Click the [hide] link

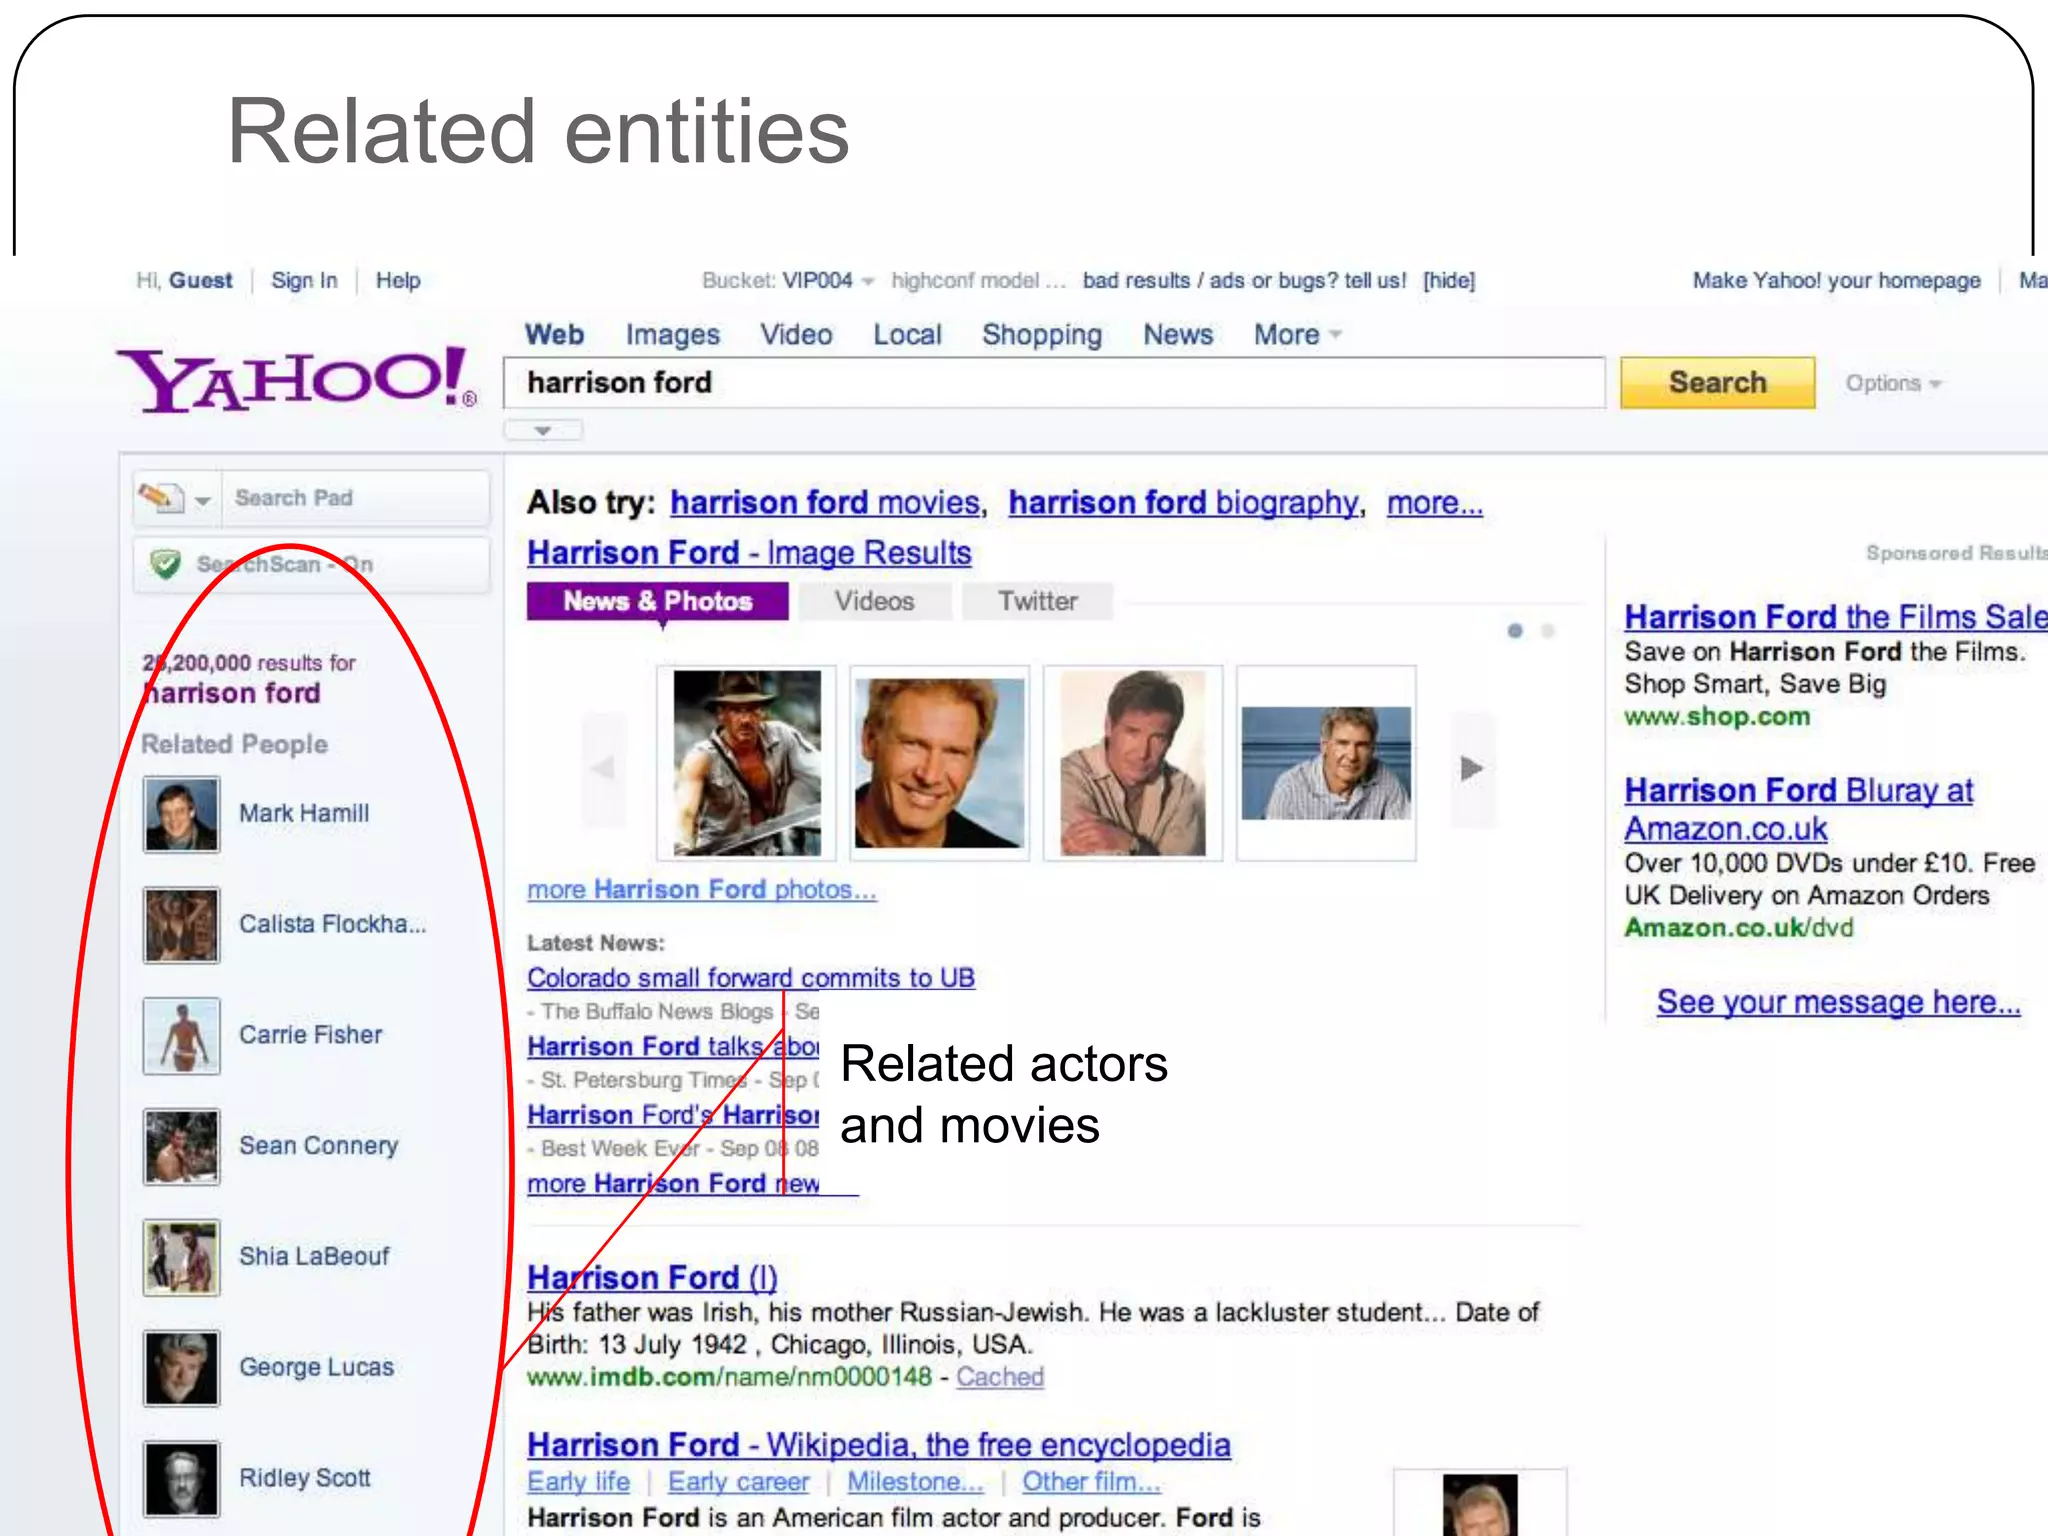click(x=1449, y=281)
